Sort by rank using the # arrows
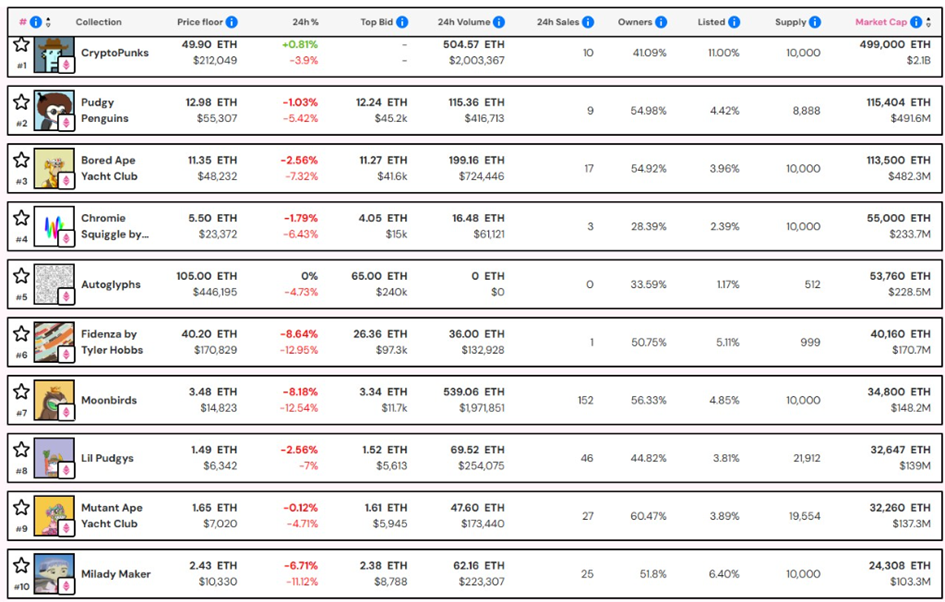Screen dimensions: 945x602 48,22
